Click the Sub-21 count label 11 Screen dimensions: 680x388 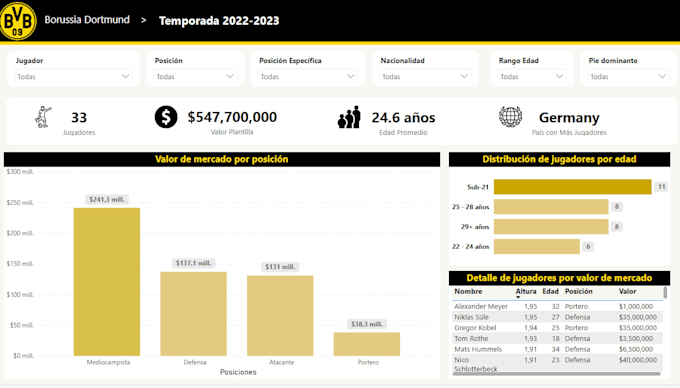point(661,187)
